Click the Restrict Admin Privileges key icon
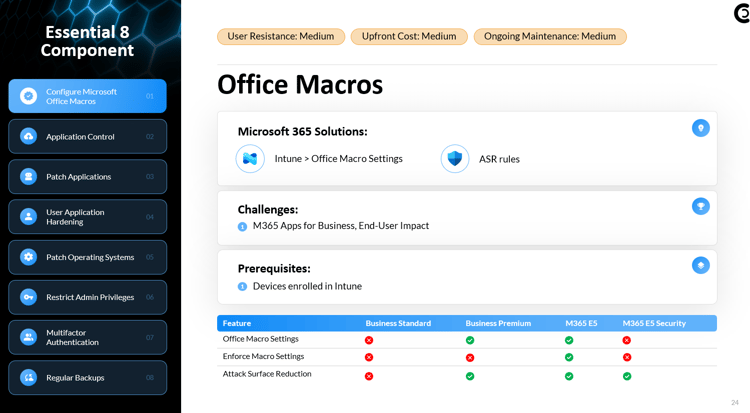 tap(28, 297)
